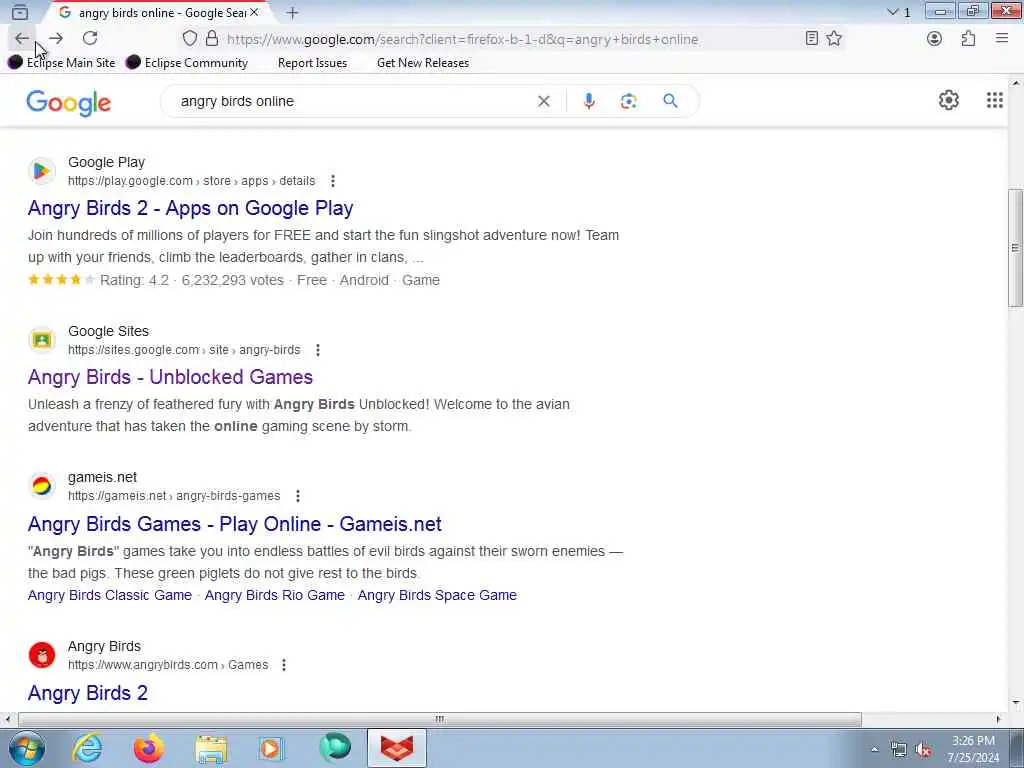Open Angry Birds Space Game sublink

(x=437, y=595)
